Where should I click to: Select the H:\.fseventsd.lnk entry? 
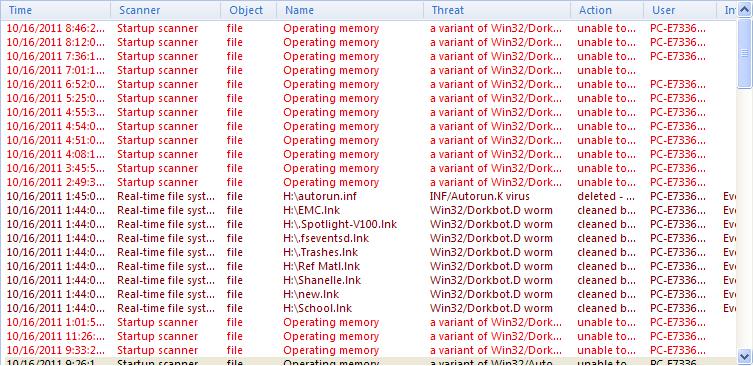pos(369,238)
